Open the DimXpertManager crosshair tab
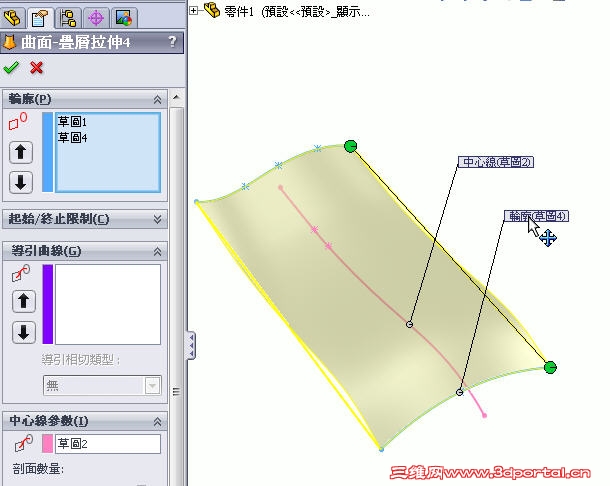Image resolution: width=610 pixels, height=486 pixels. tap(96, 18)
